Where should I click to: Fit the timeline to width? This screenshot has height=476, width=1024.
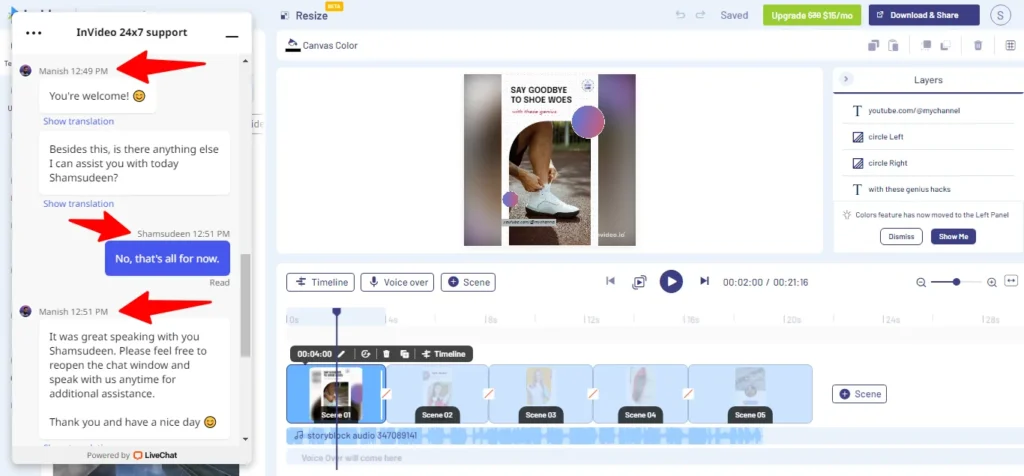coord(1011,281)
